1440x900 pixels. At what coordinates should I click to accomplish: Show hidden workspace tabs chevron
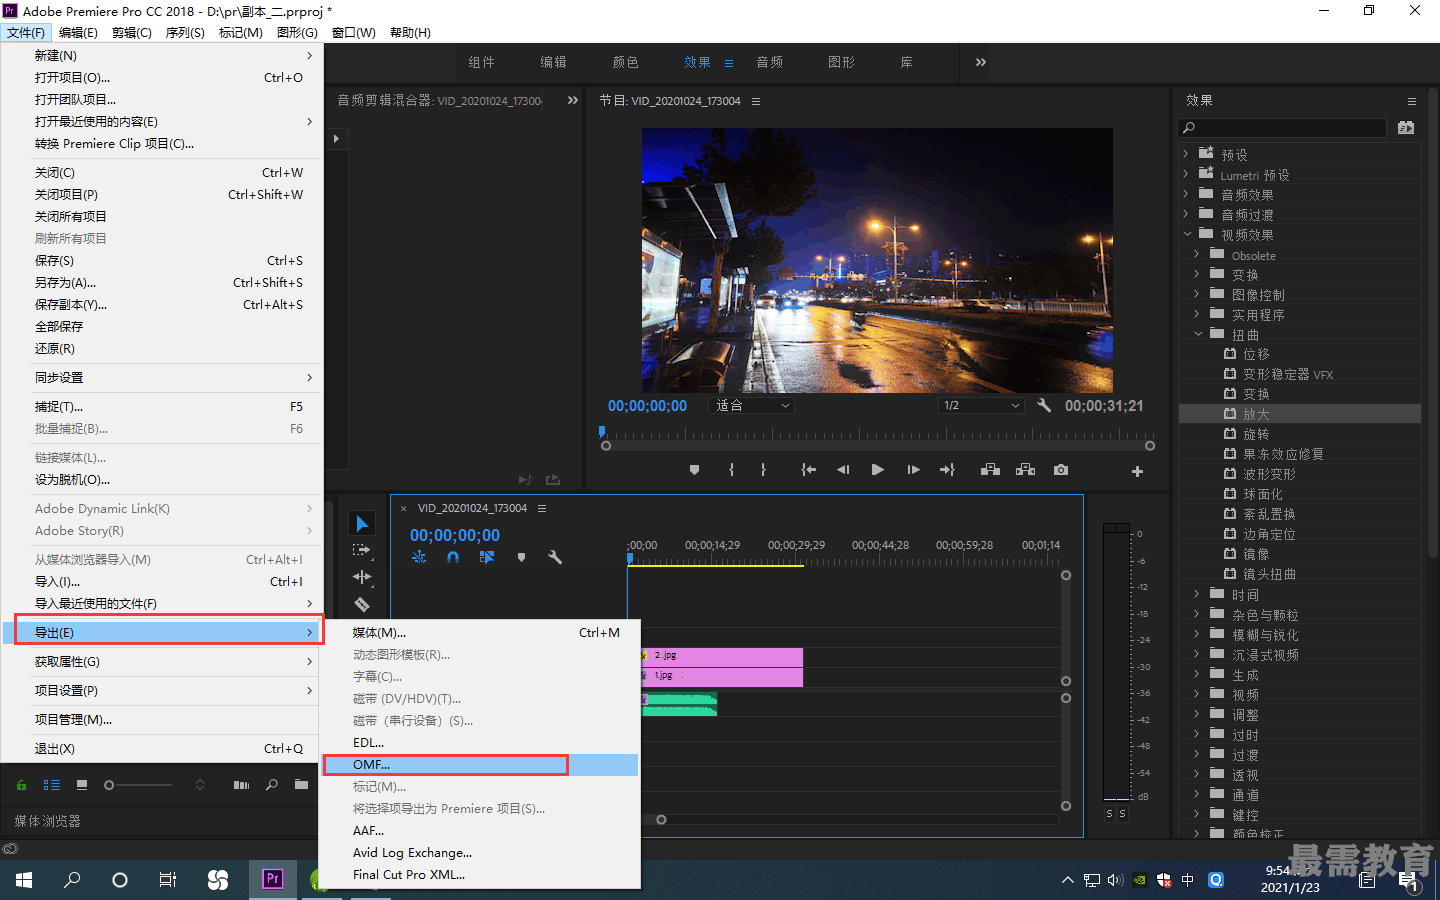pyautogui.click(x=981, y=62)
